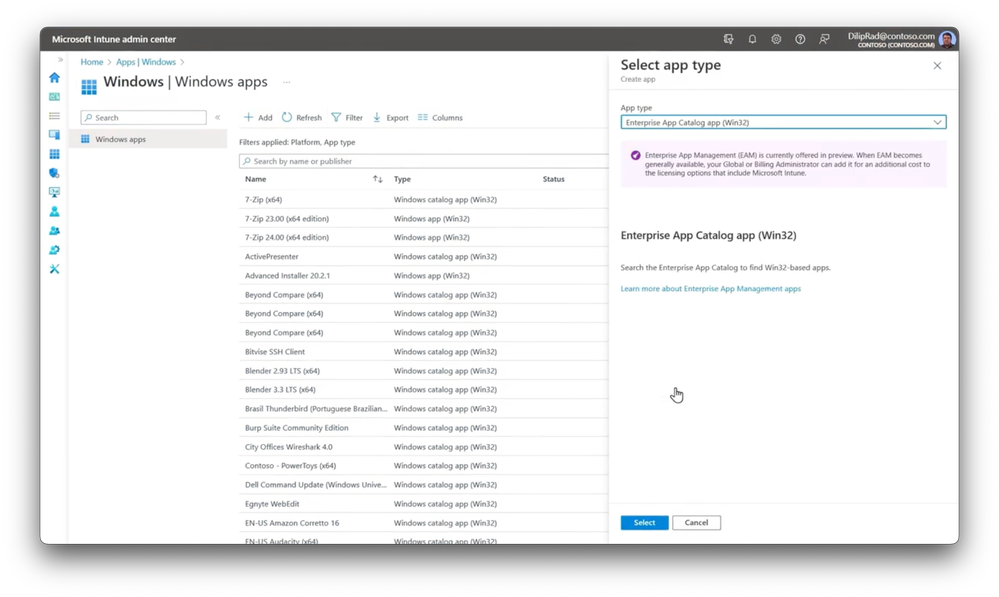
Task: Open Advanced Installer 20.2.1 app
Action: (287, 275)
